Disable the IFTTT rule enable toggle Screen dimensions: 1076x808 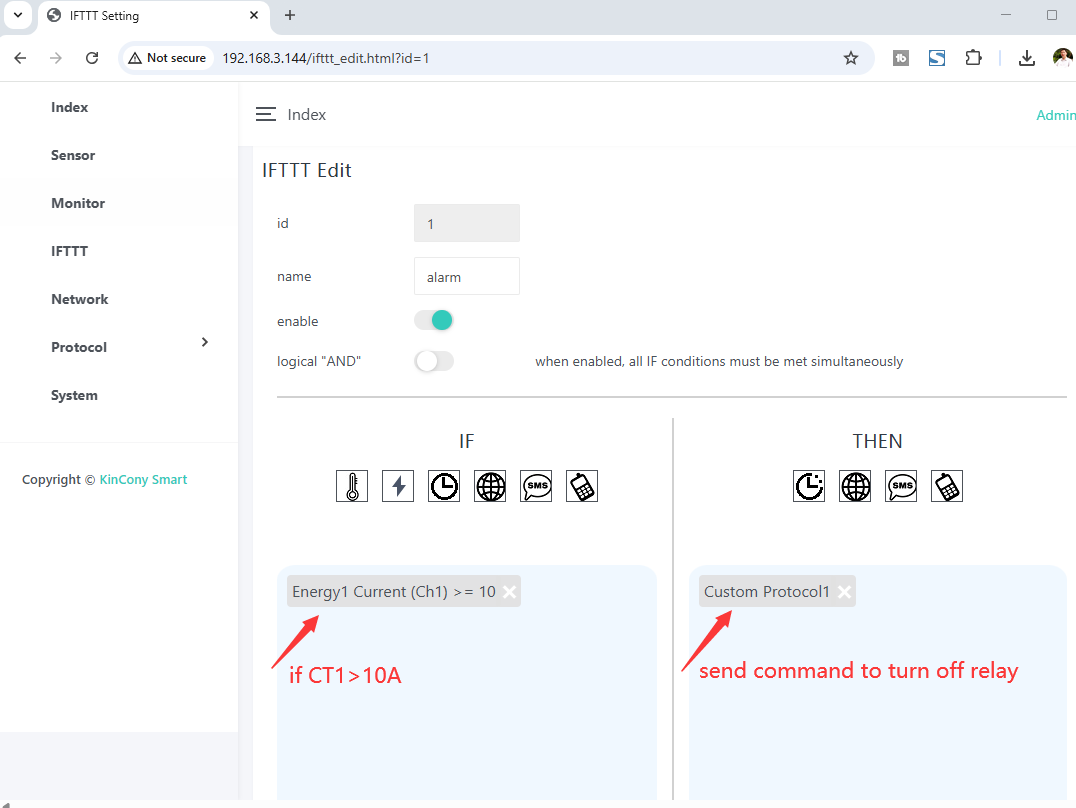tap(434, 320)
